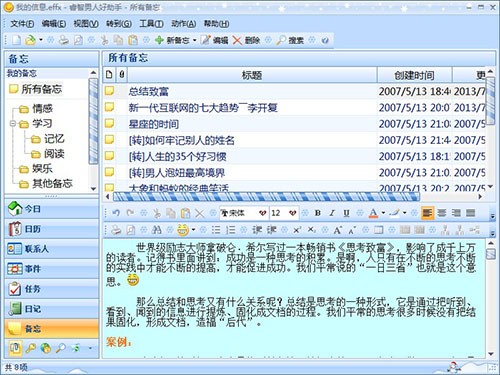Toggle center text alignment in the editor

click(442, 213)
